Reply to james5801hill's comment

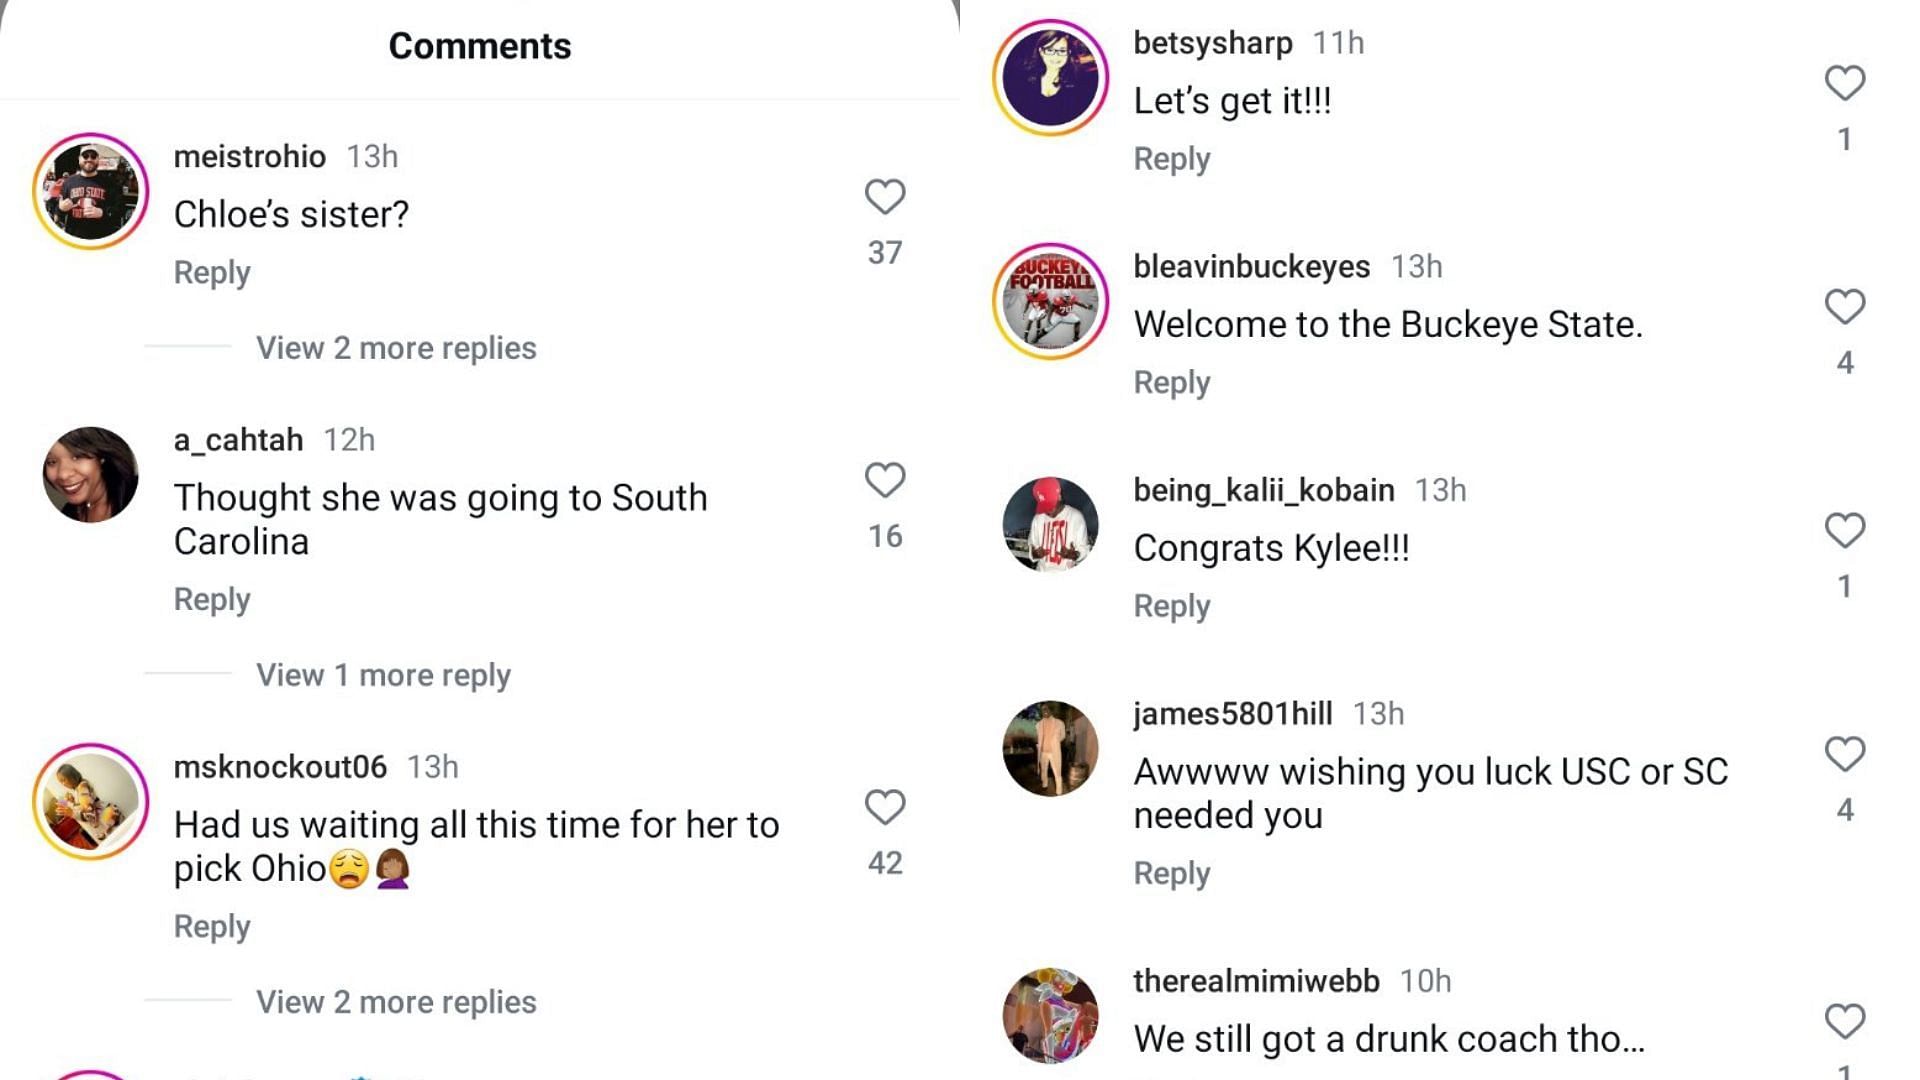[x=1171, y=873]
